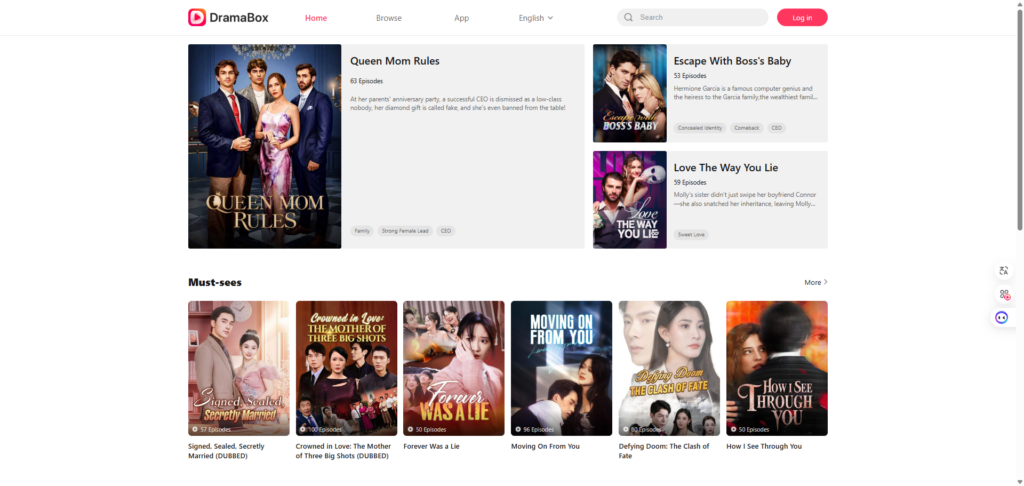Click the scrollbar down arrow

(x=1019, y=482)
